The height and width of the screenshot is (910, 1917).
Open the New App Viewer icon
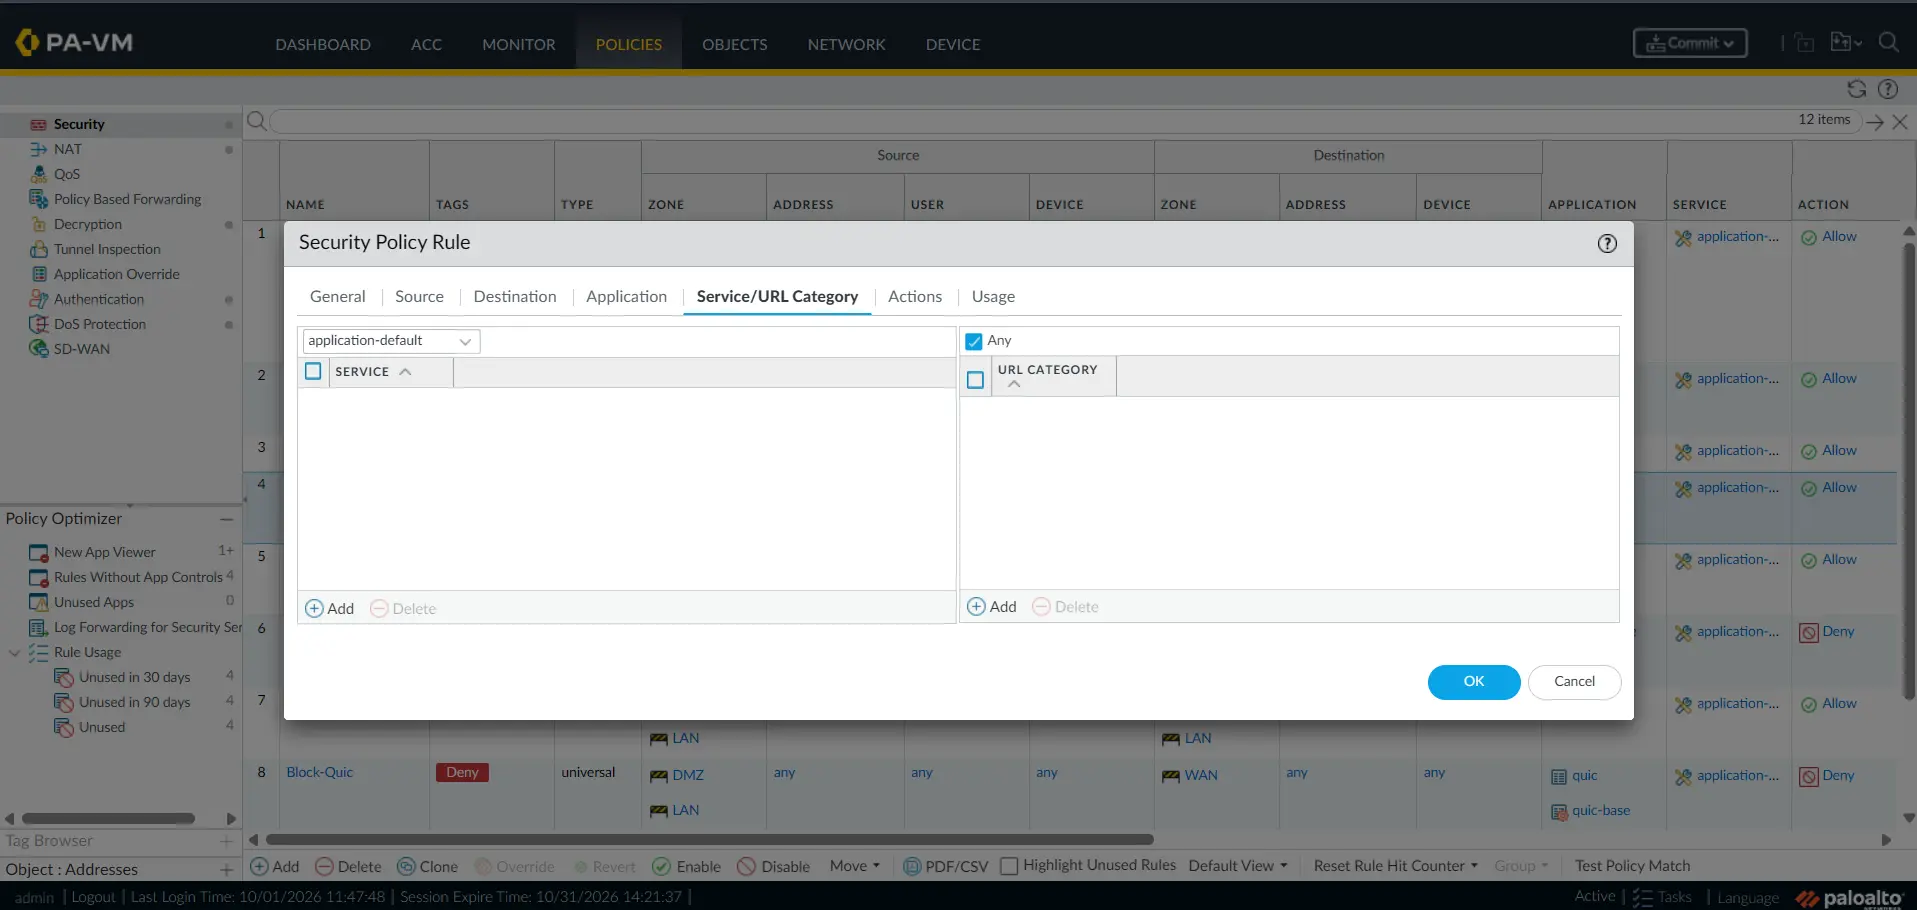pyautogui.click(x=39, y=552)
